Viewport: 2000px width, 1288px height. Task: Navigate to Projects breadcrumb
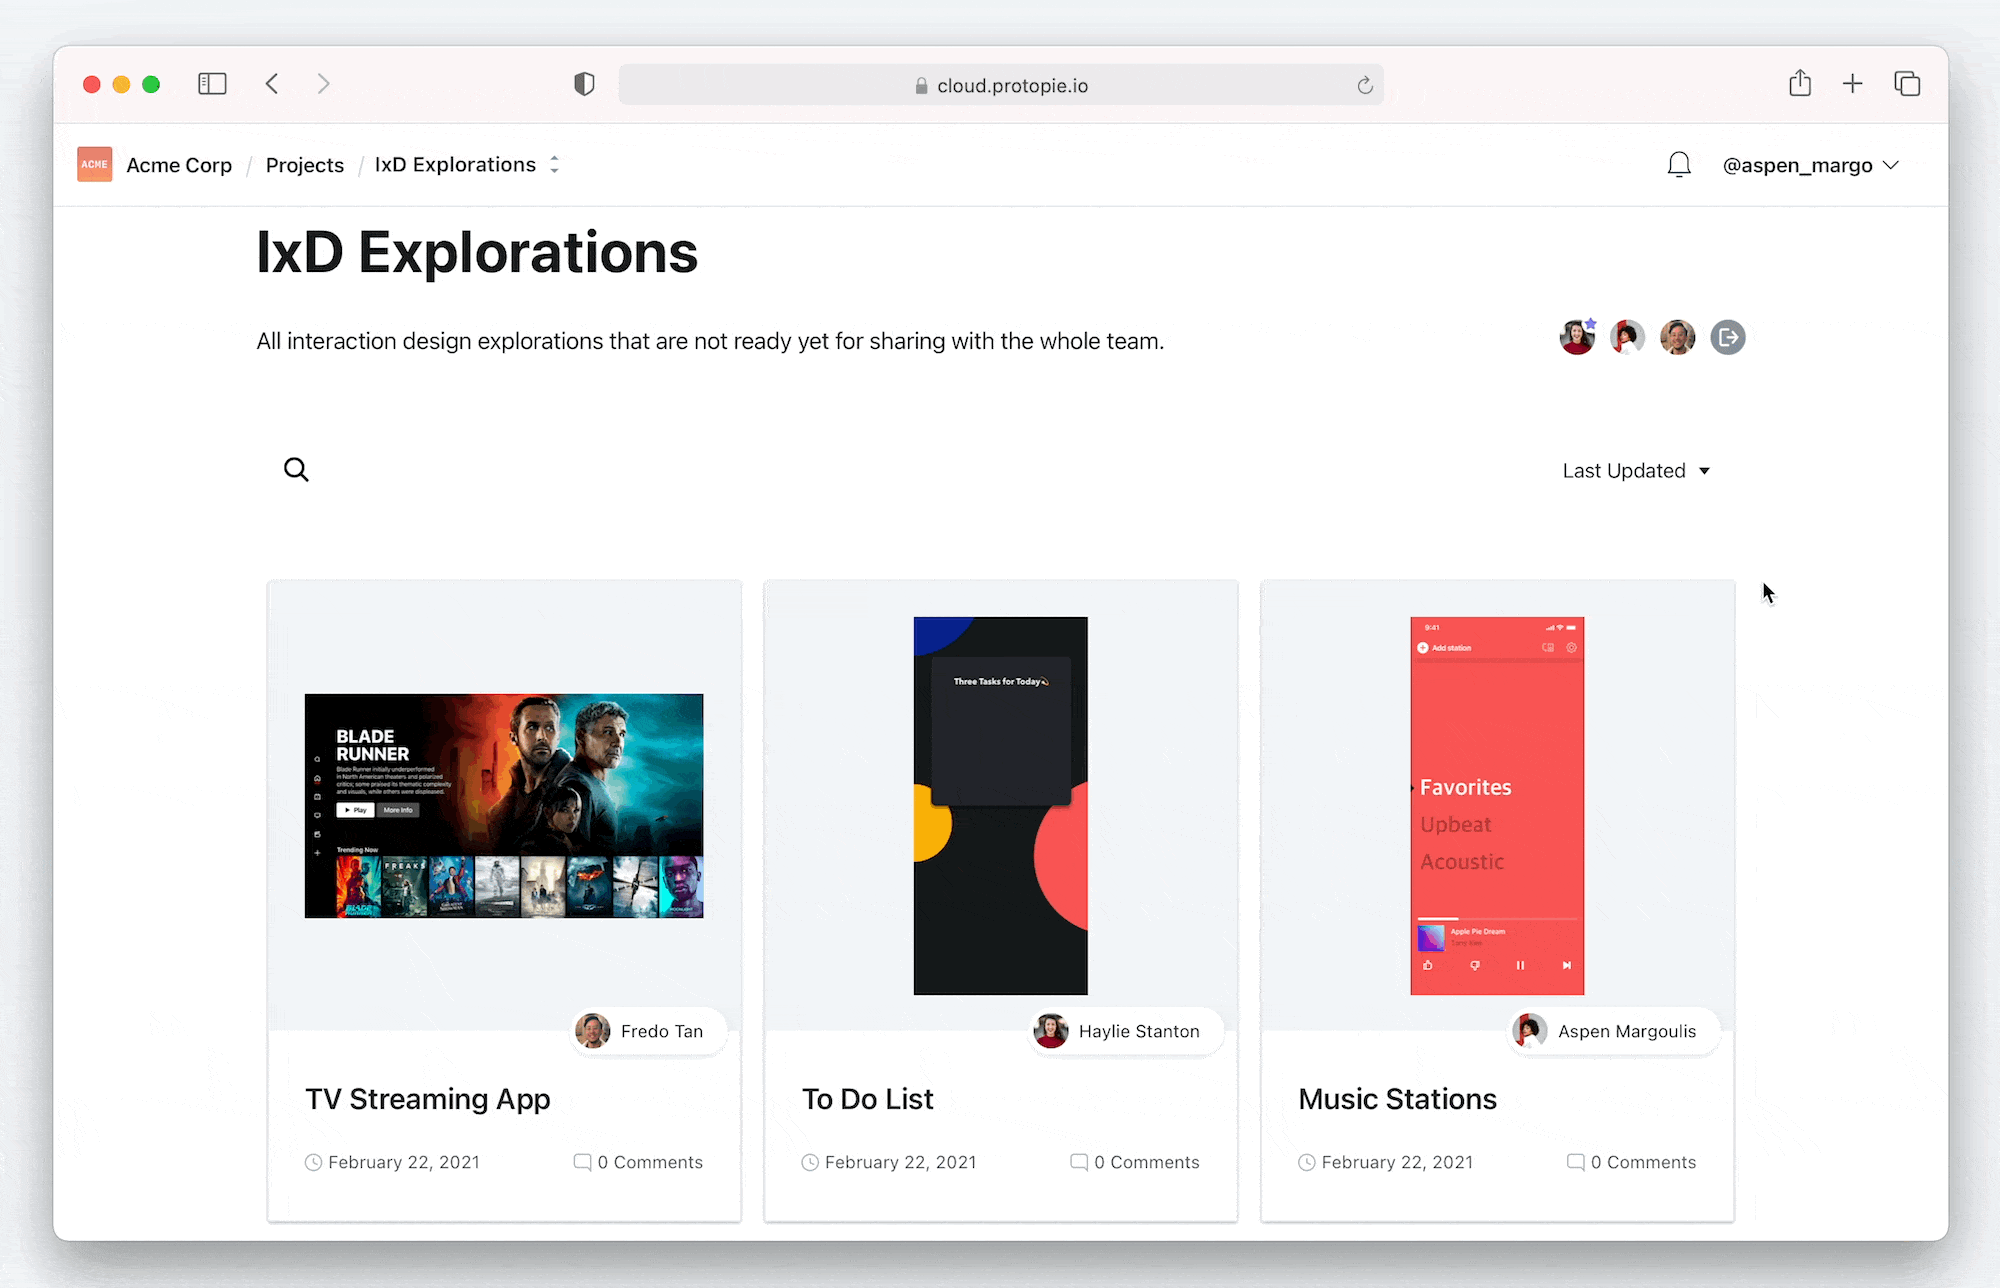coord(304,166)
